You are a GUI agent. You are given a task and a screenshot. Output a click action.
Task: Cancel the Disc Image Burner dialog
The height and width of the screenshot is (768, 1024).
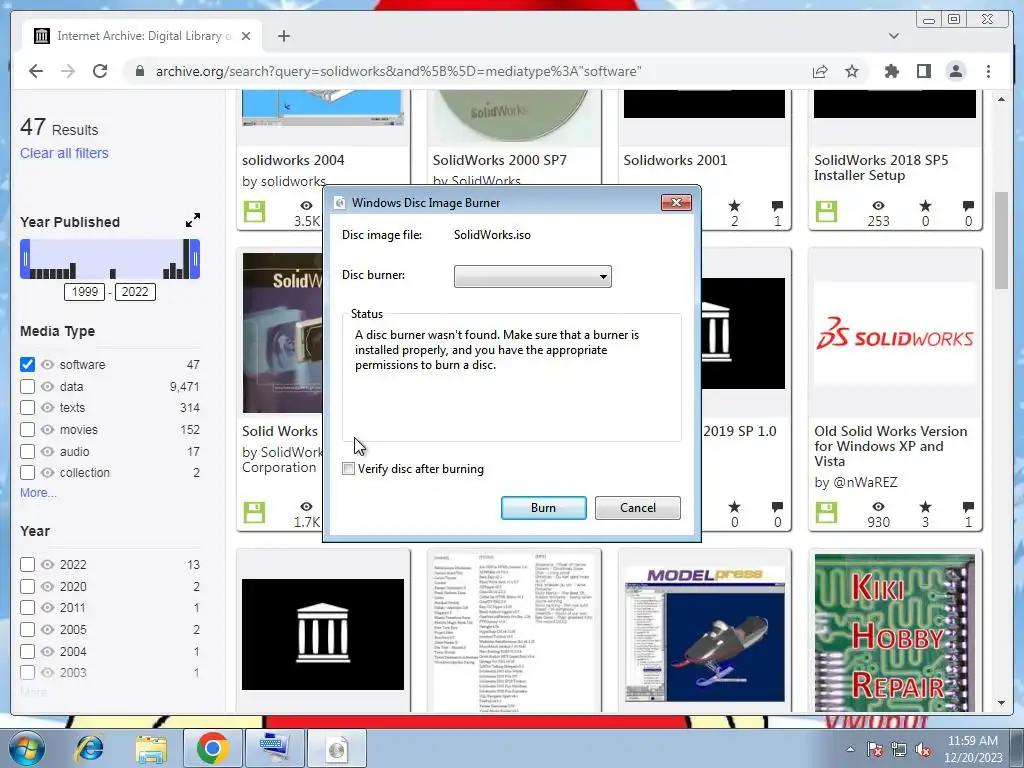[637, 507]
